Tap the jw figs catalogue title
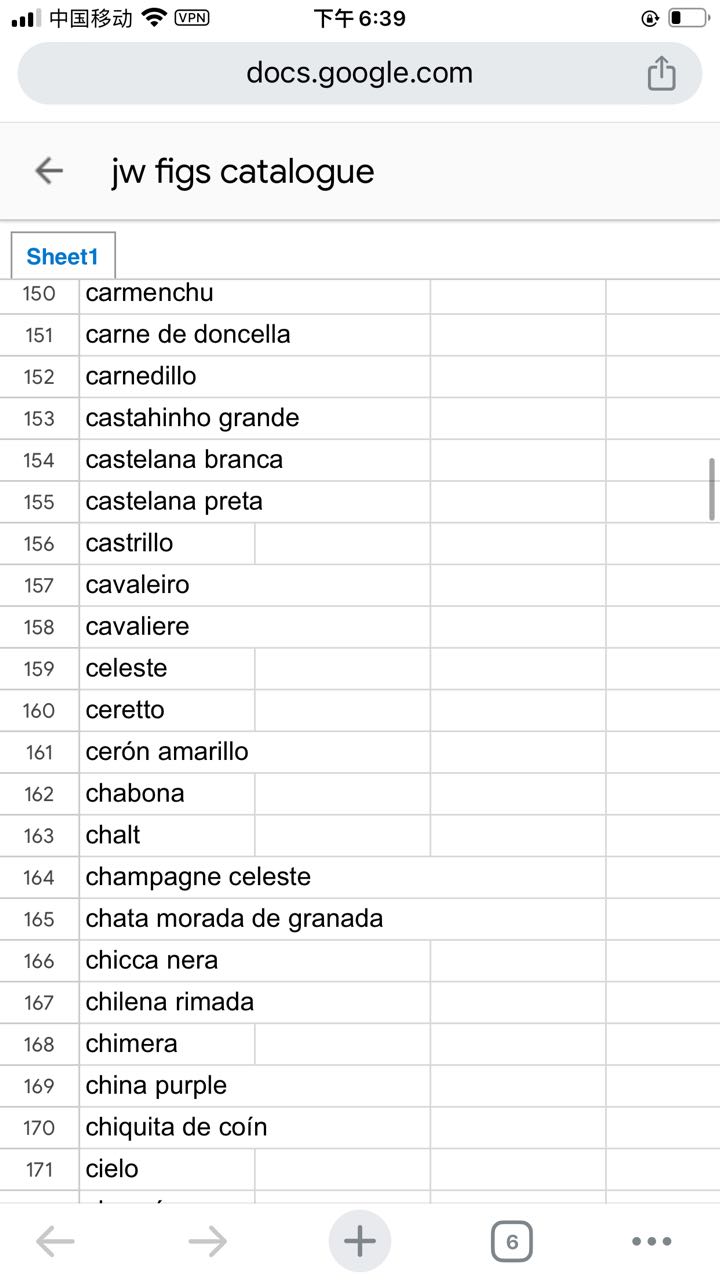Viewport: 720px width, 1280px height. 243,171
